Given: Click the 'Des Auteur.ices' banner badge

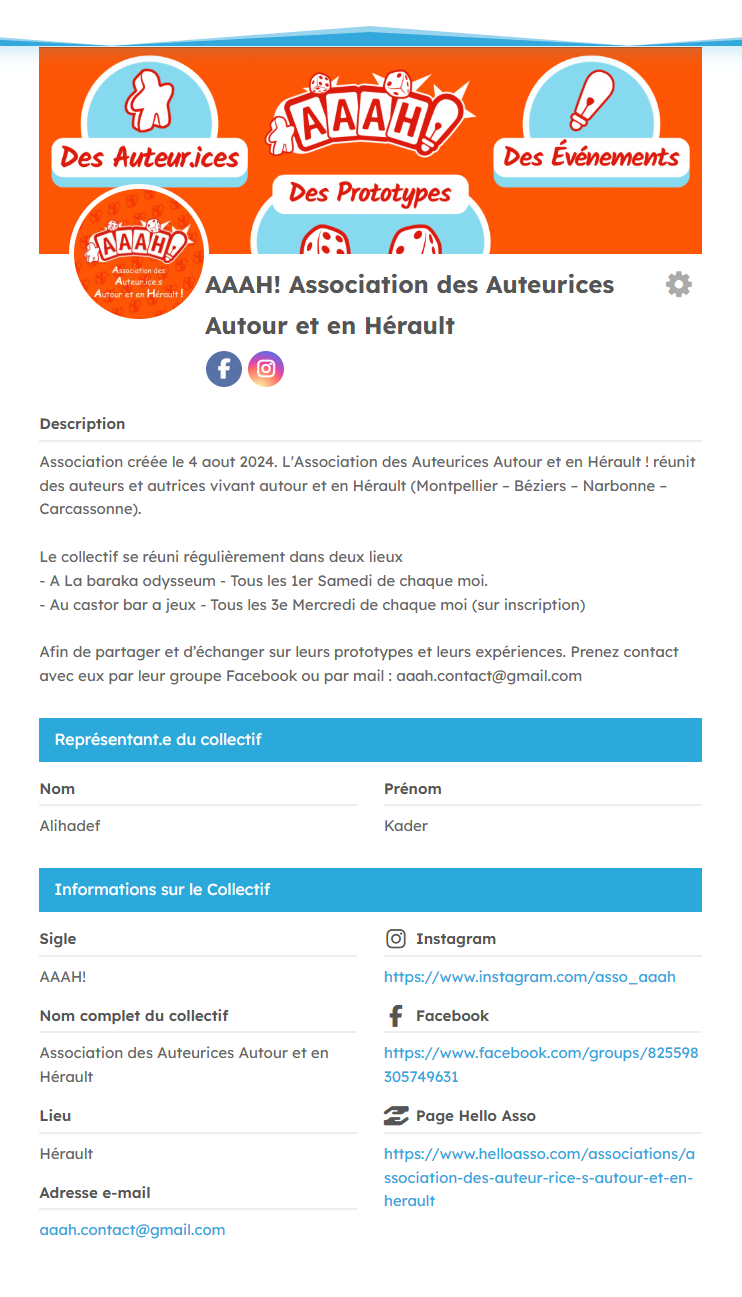Looking at the screenshot, I should click(149, 158).
